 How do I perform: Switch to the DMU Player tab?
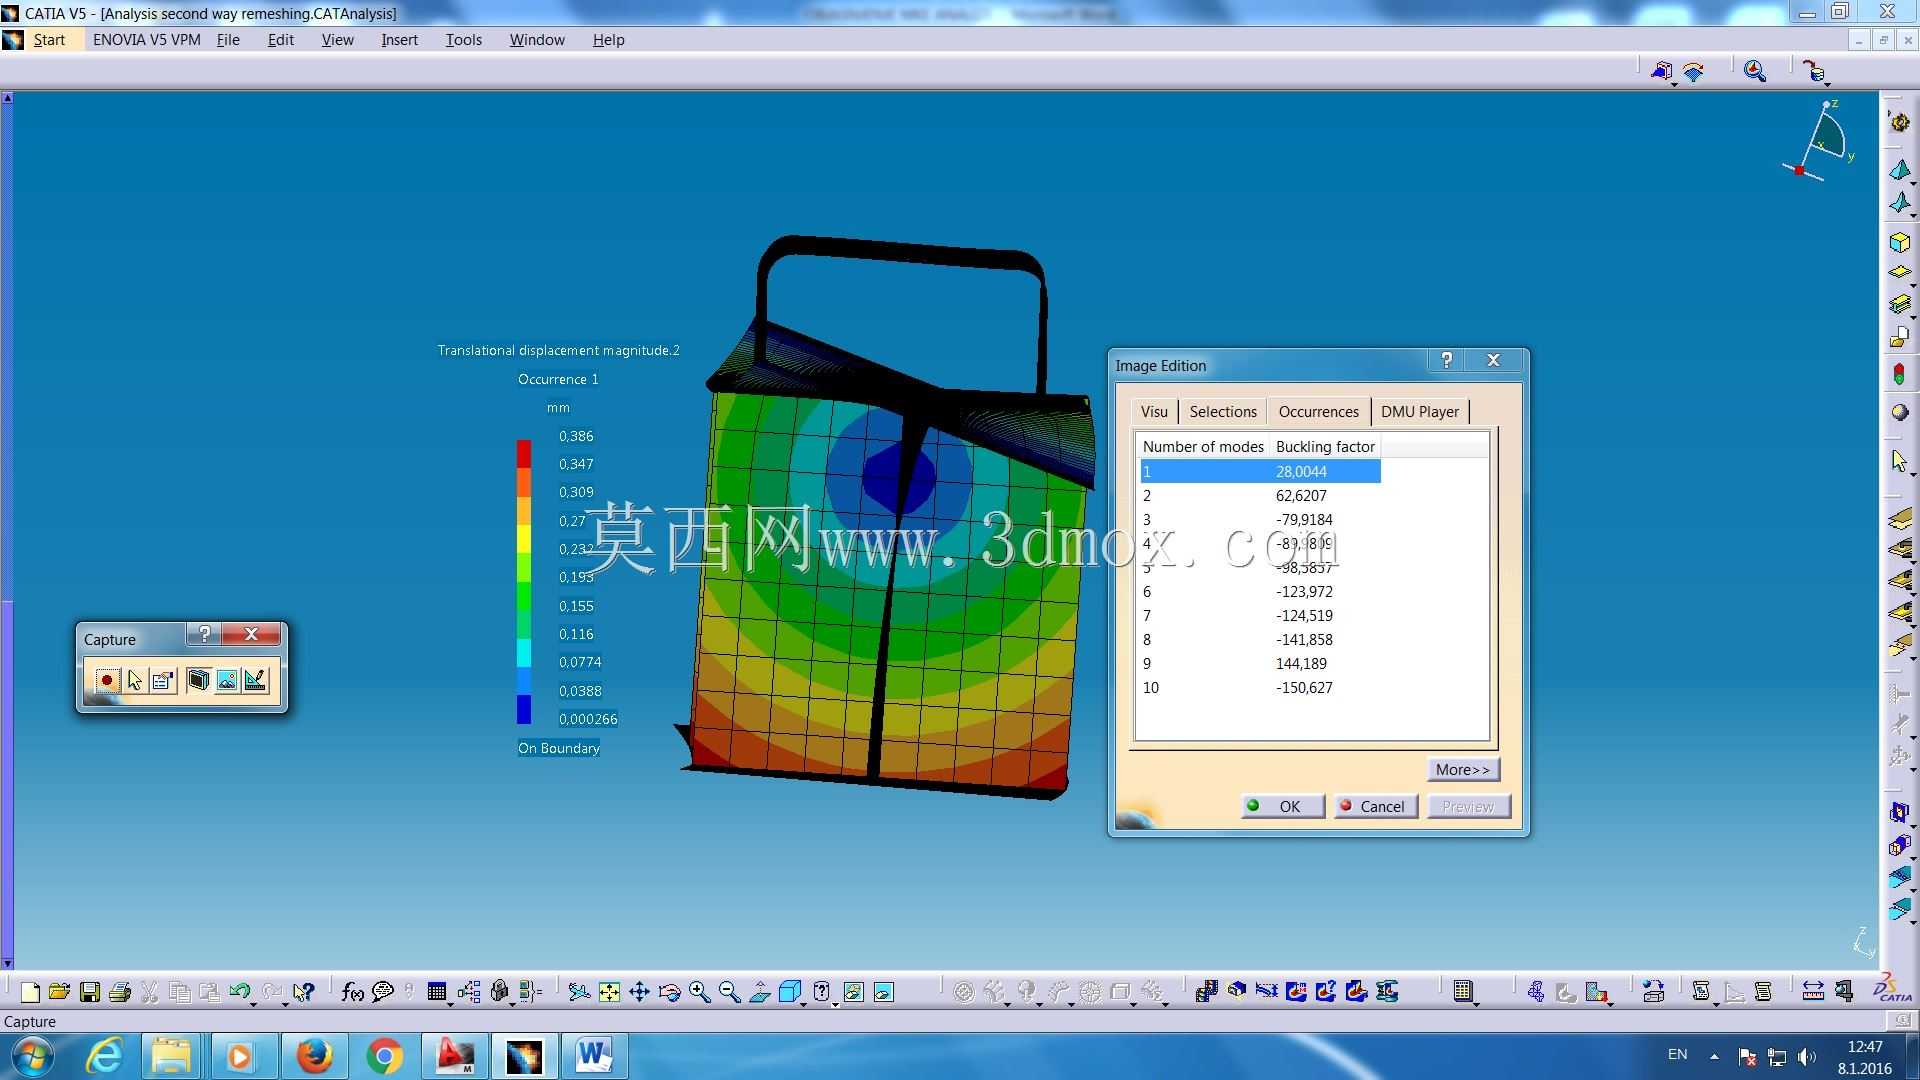tap(1420, 412)
